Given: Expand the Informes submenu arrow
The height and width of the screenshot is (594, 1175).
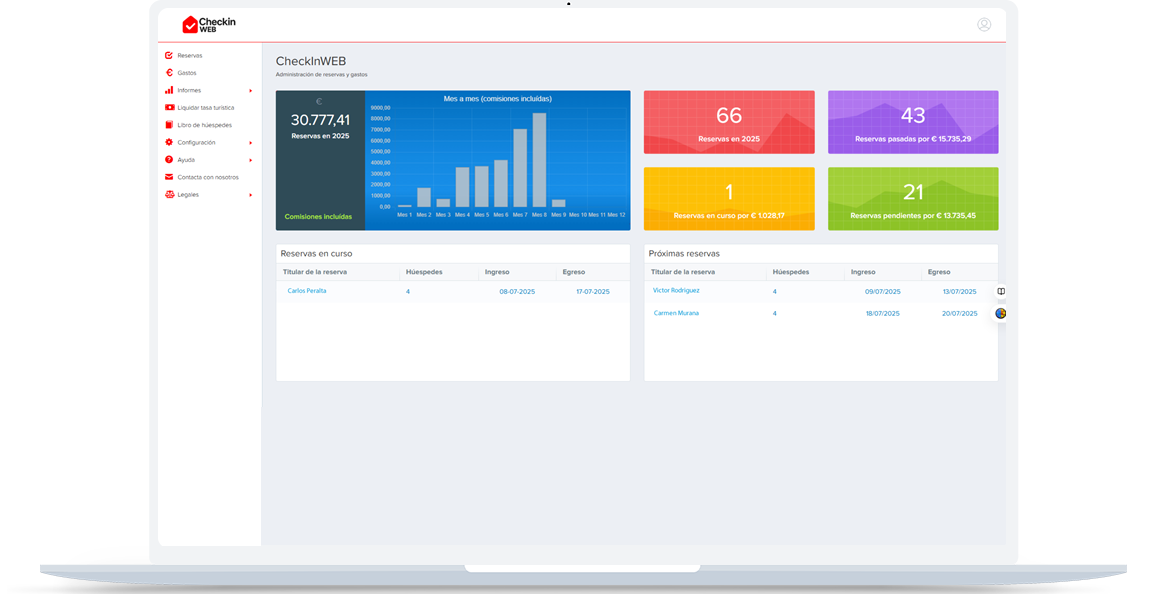Looking at the screenshot, I should (250, 90).
